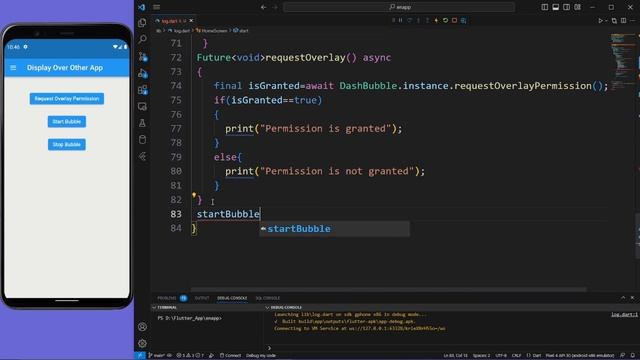This screenshot has height=360, width=640.
Task: Change the CRLF line ending status item
Action: point(516,356)
